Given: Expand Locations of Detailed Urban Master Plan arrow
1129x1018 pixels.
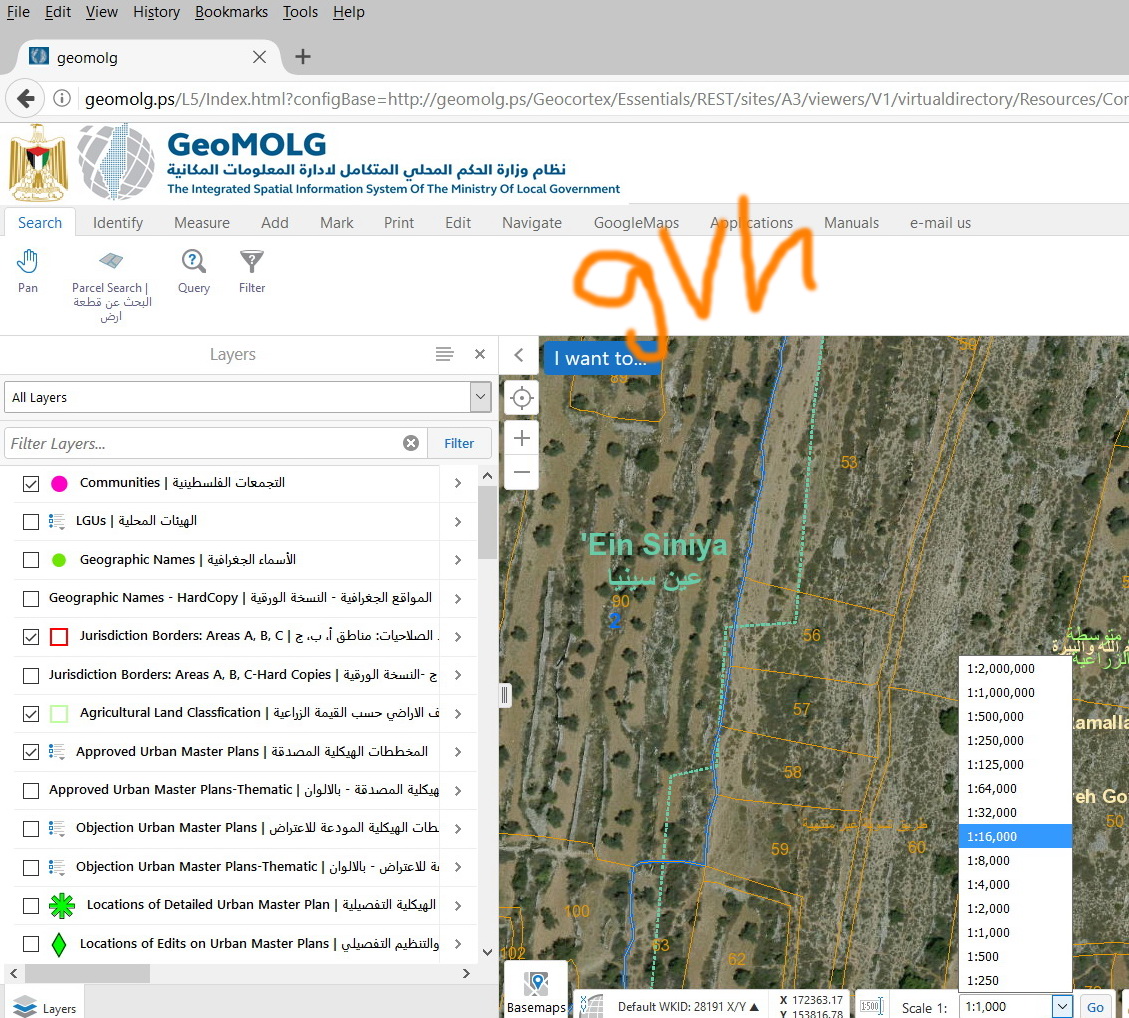Looking at the screenshot, I should click(458, 906).
